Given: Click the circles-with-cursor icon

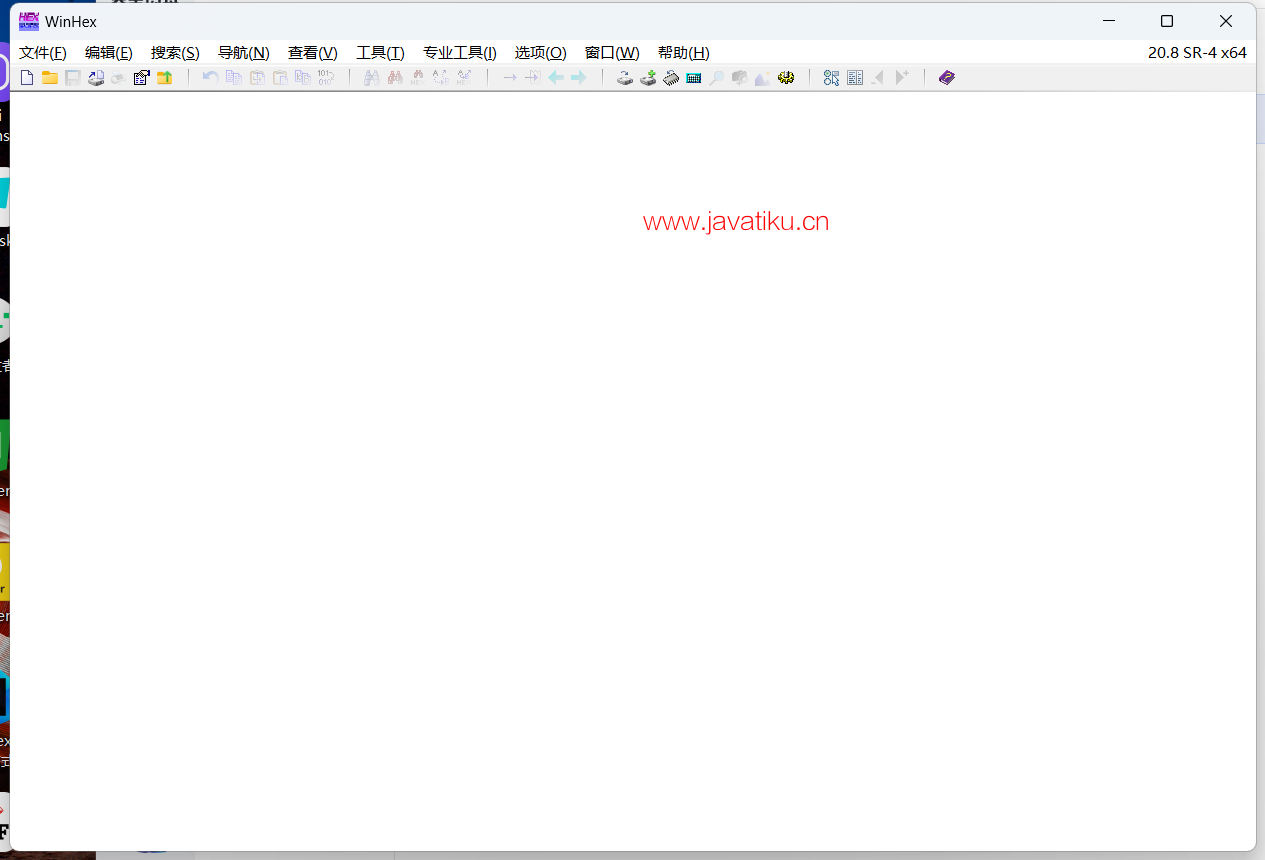Looking at the screenshot, I should click(x=832, y=77).
